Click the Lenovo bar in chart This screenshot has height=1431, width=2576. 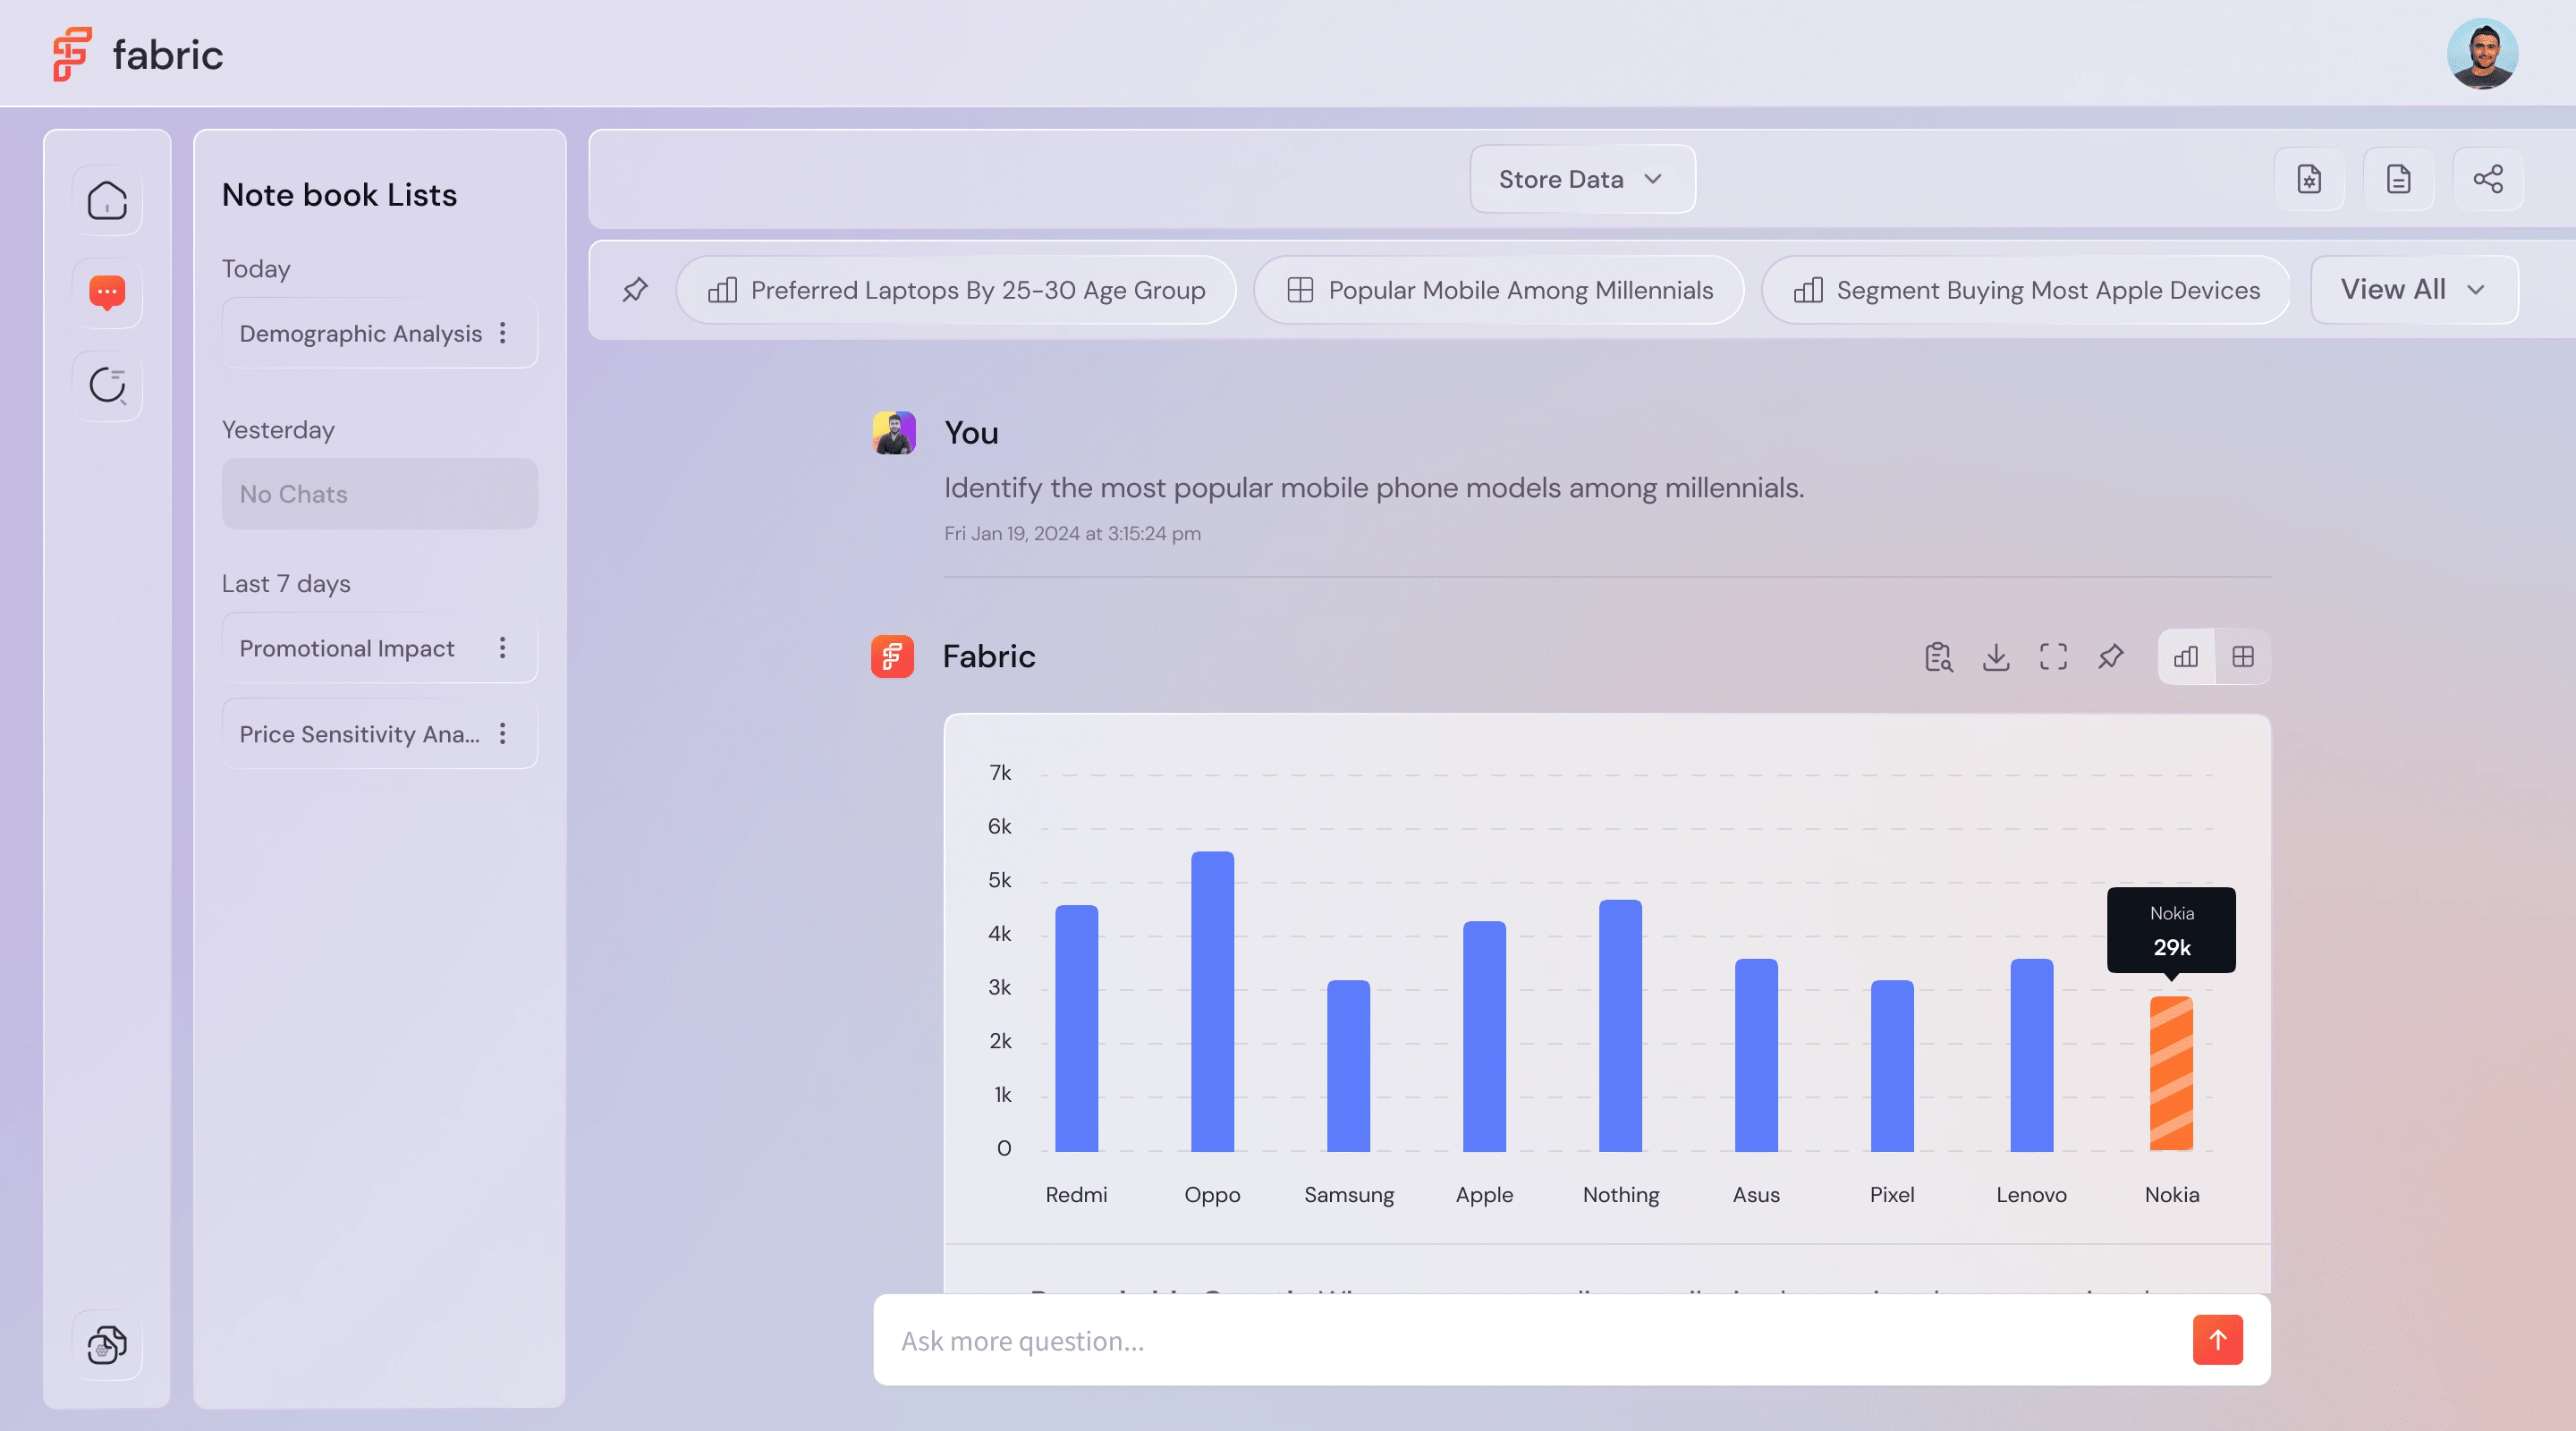point(2031,1056)
